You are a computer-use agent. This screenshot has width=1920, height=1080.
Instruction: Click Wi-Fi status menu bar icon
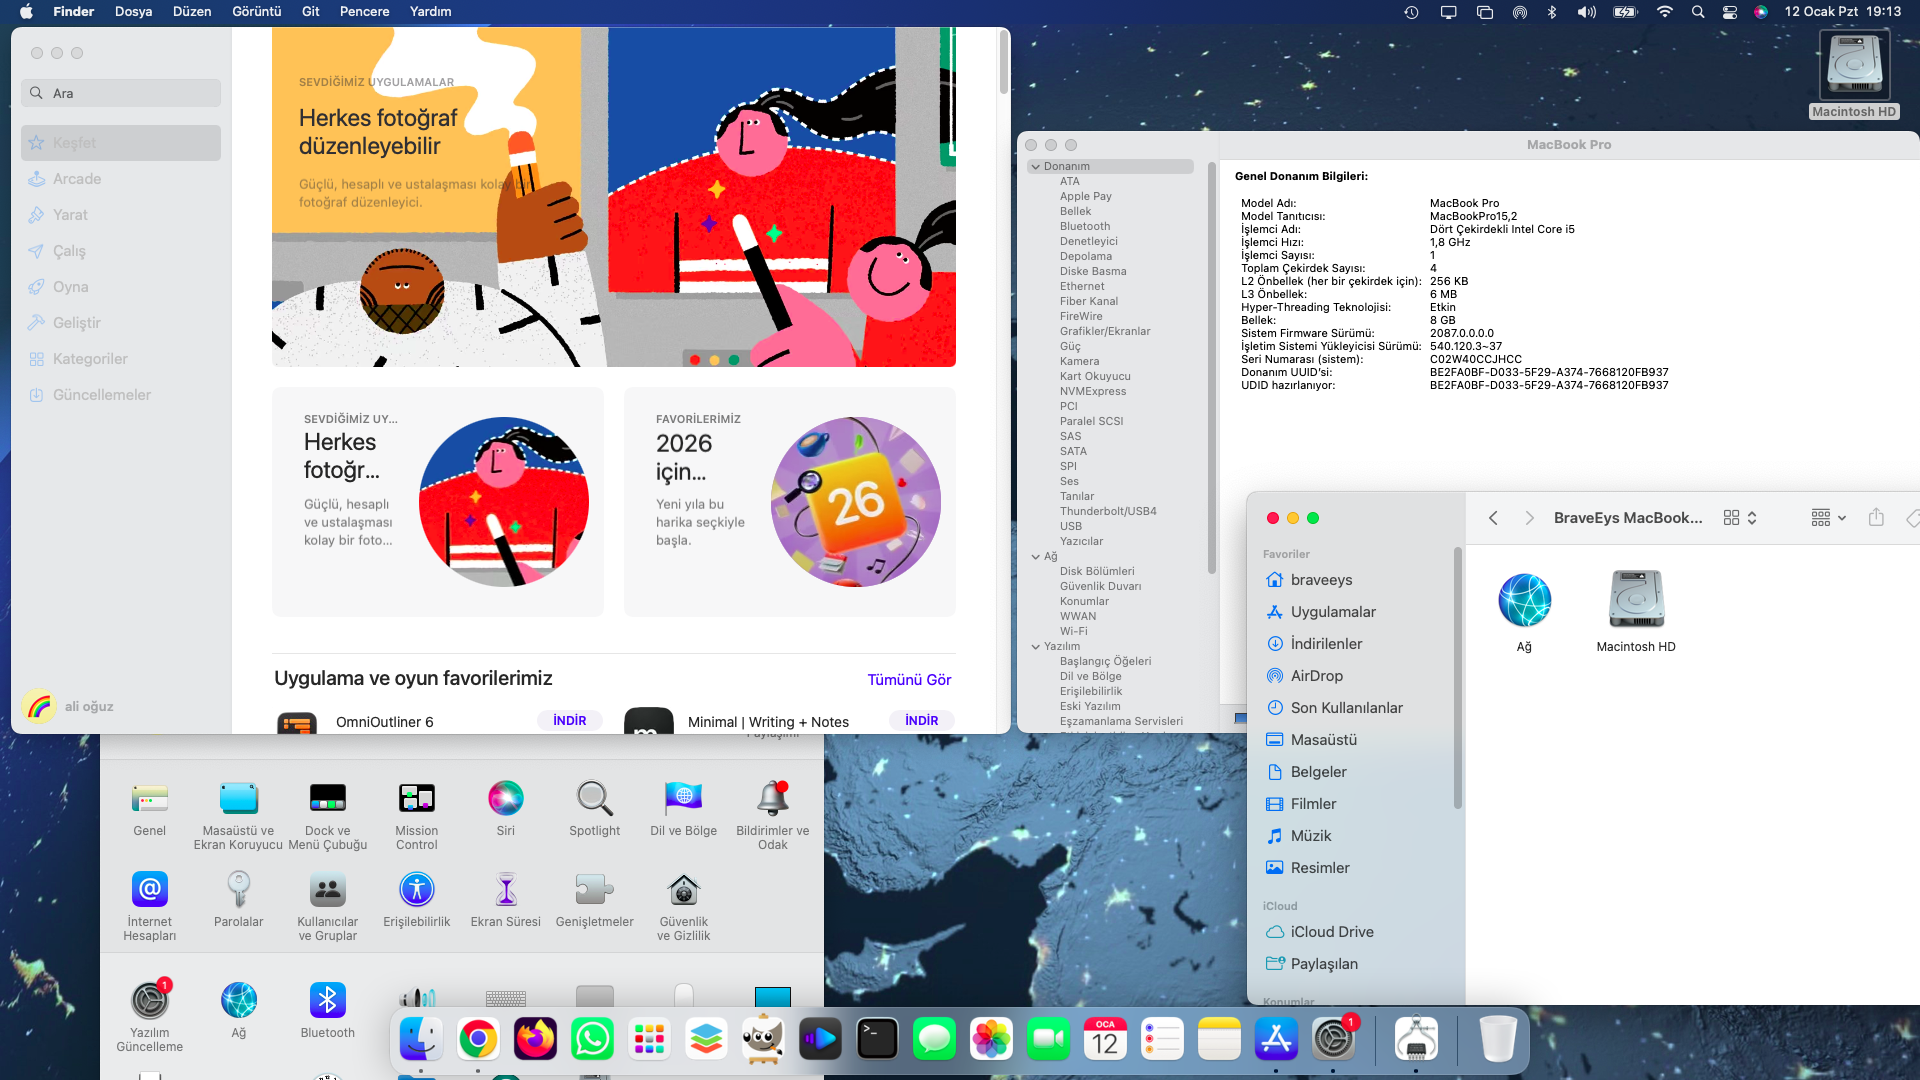pyautogui.click(x=1664, y=12)
